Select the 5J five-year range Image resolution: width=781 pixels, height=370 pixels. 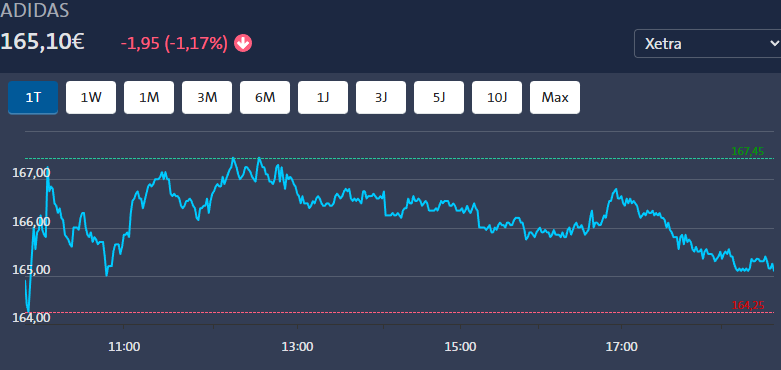[x=439, y=98]
